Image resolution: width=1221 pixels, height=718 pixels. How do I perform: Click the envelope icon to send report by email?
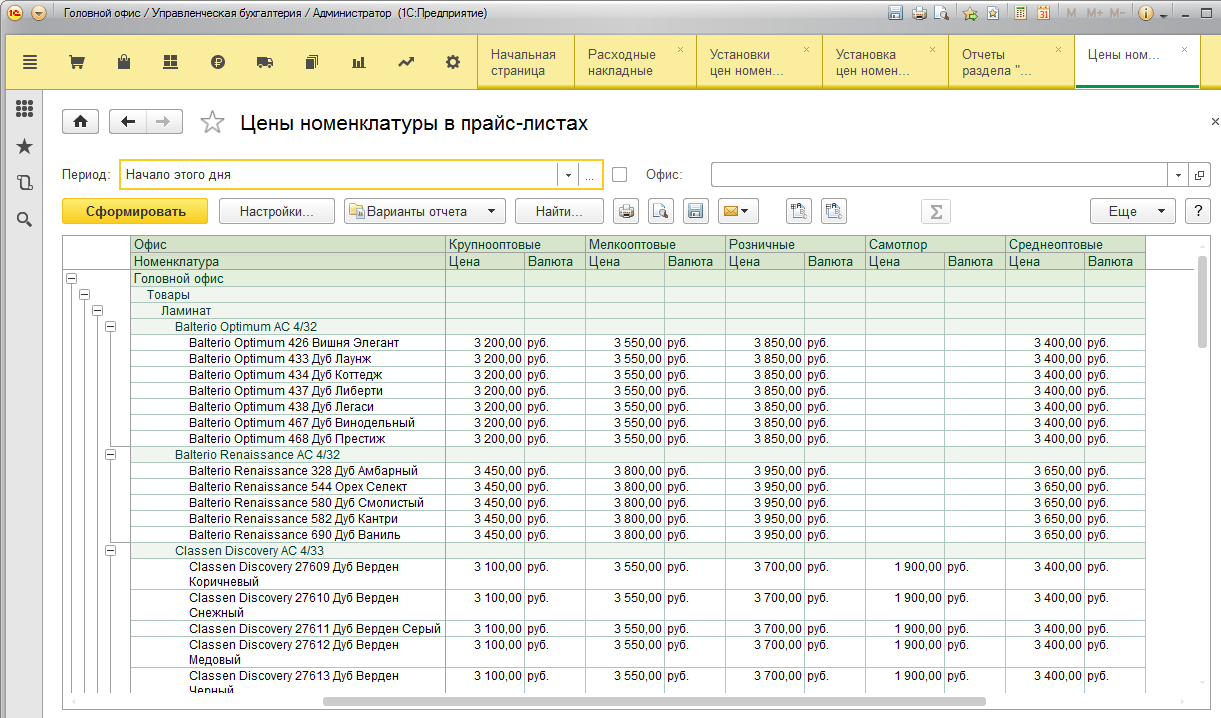pyautogui.click(x=737, y=211)
